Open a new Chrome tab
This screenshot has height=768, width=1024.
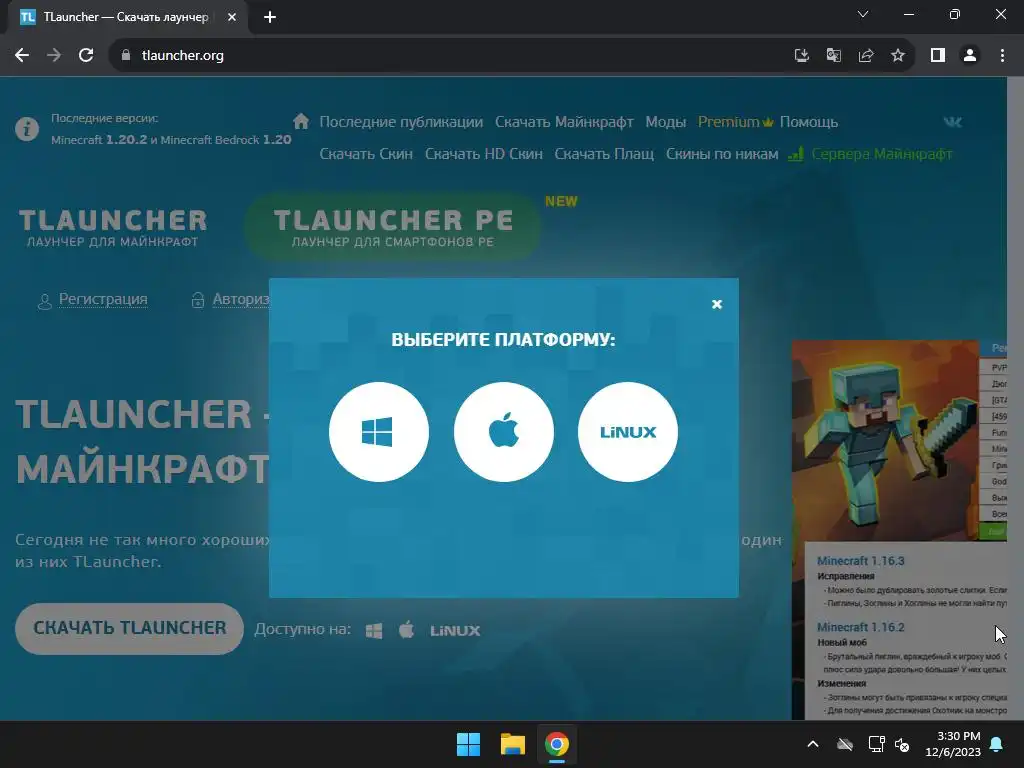click(270, 17)
